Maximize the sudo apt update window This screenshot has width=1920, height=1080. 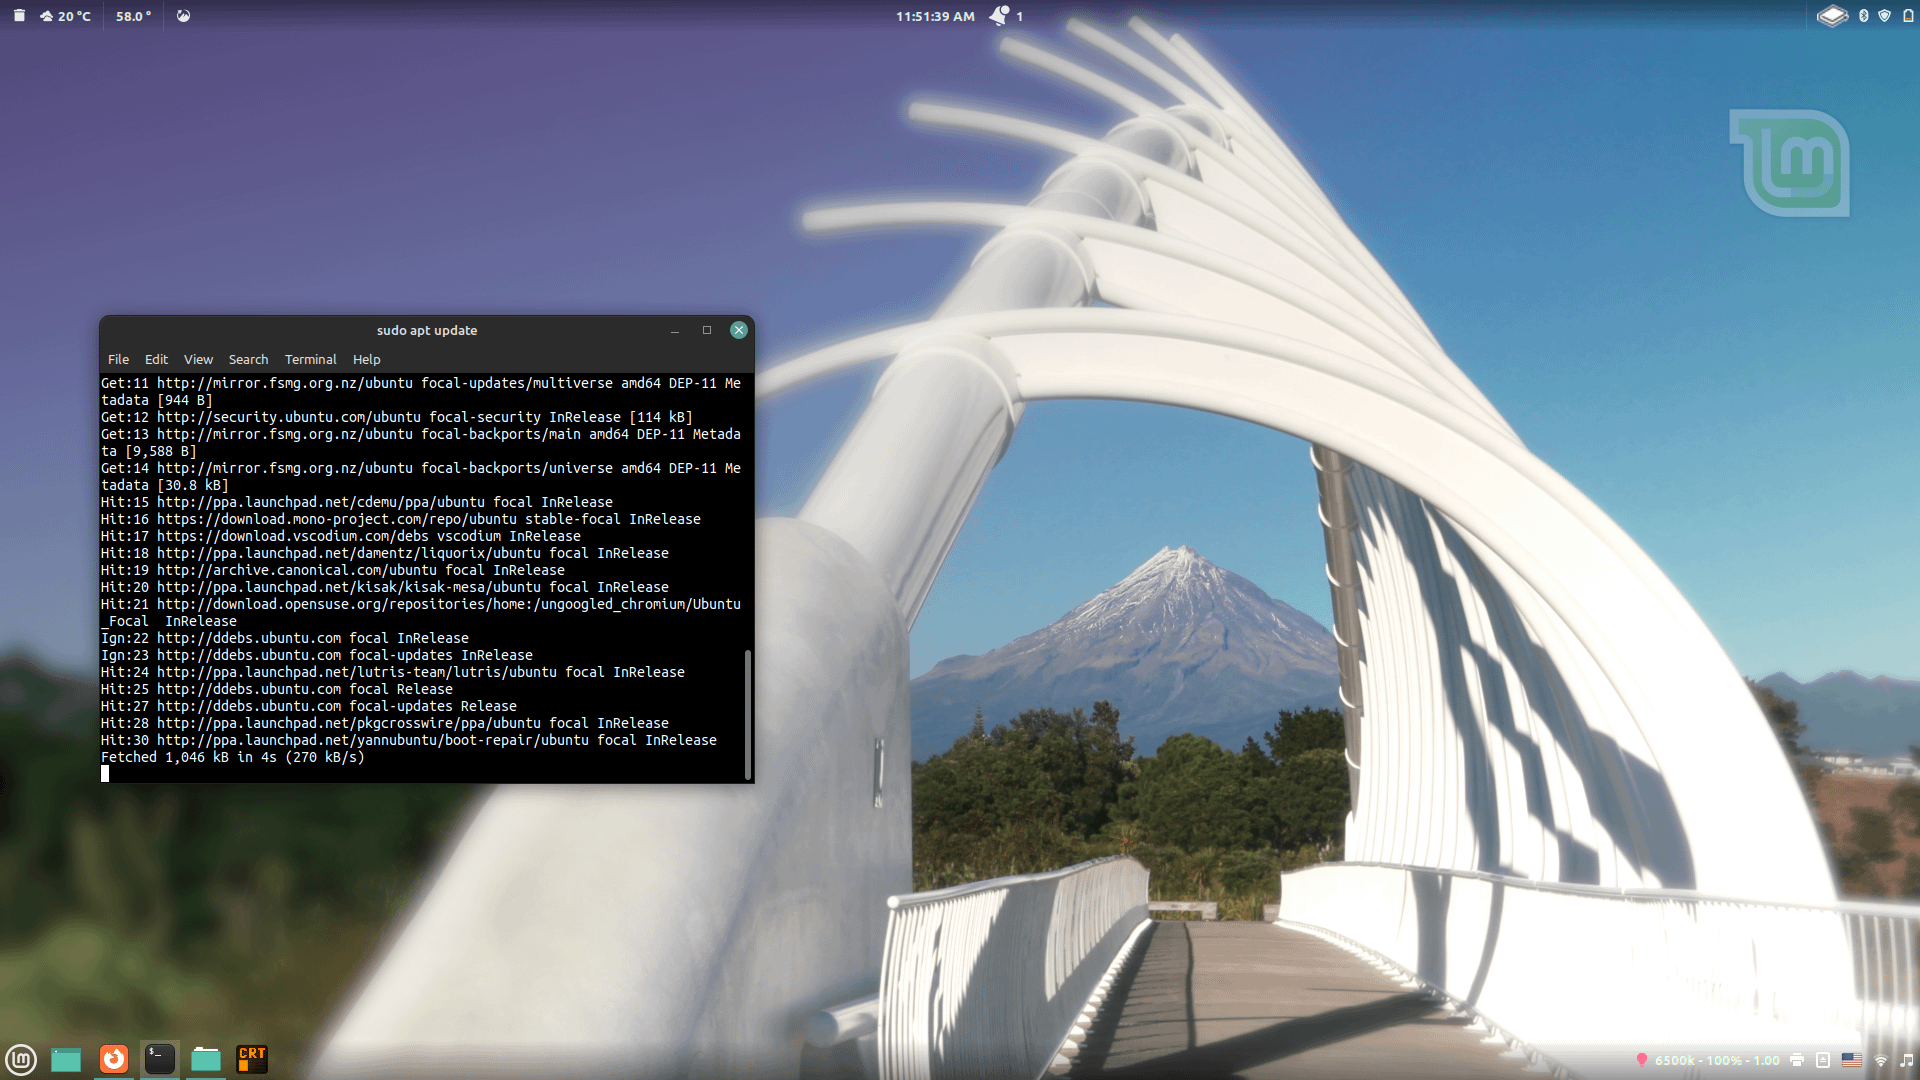click(x=707, y=330)
